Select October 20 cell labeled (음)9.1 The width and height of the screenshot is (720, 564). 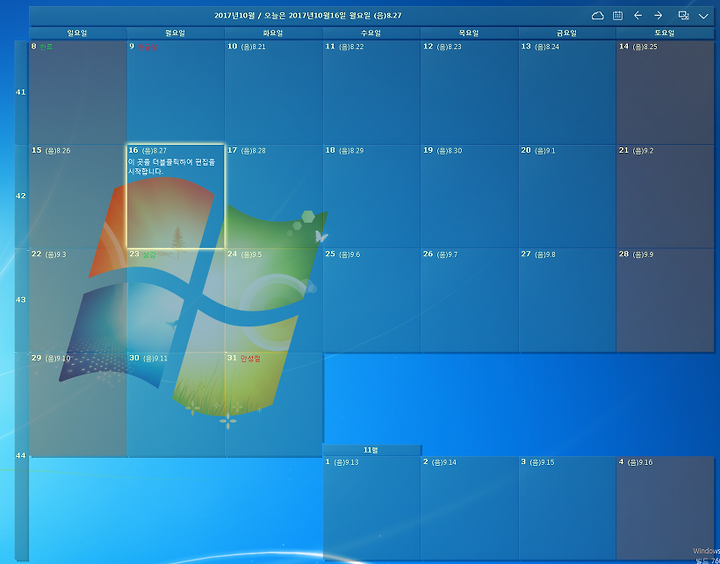click(x=567, y=197)
